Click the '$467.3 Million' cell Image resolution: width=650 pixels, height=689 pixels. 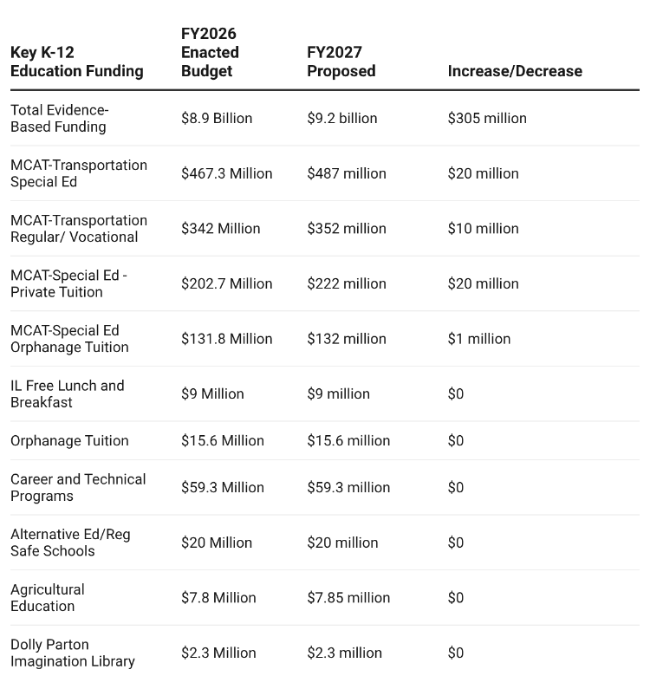[227, 173]
